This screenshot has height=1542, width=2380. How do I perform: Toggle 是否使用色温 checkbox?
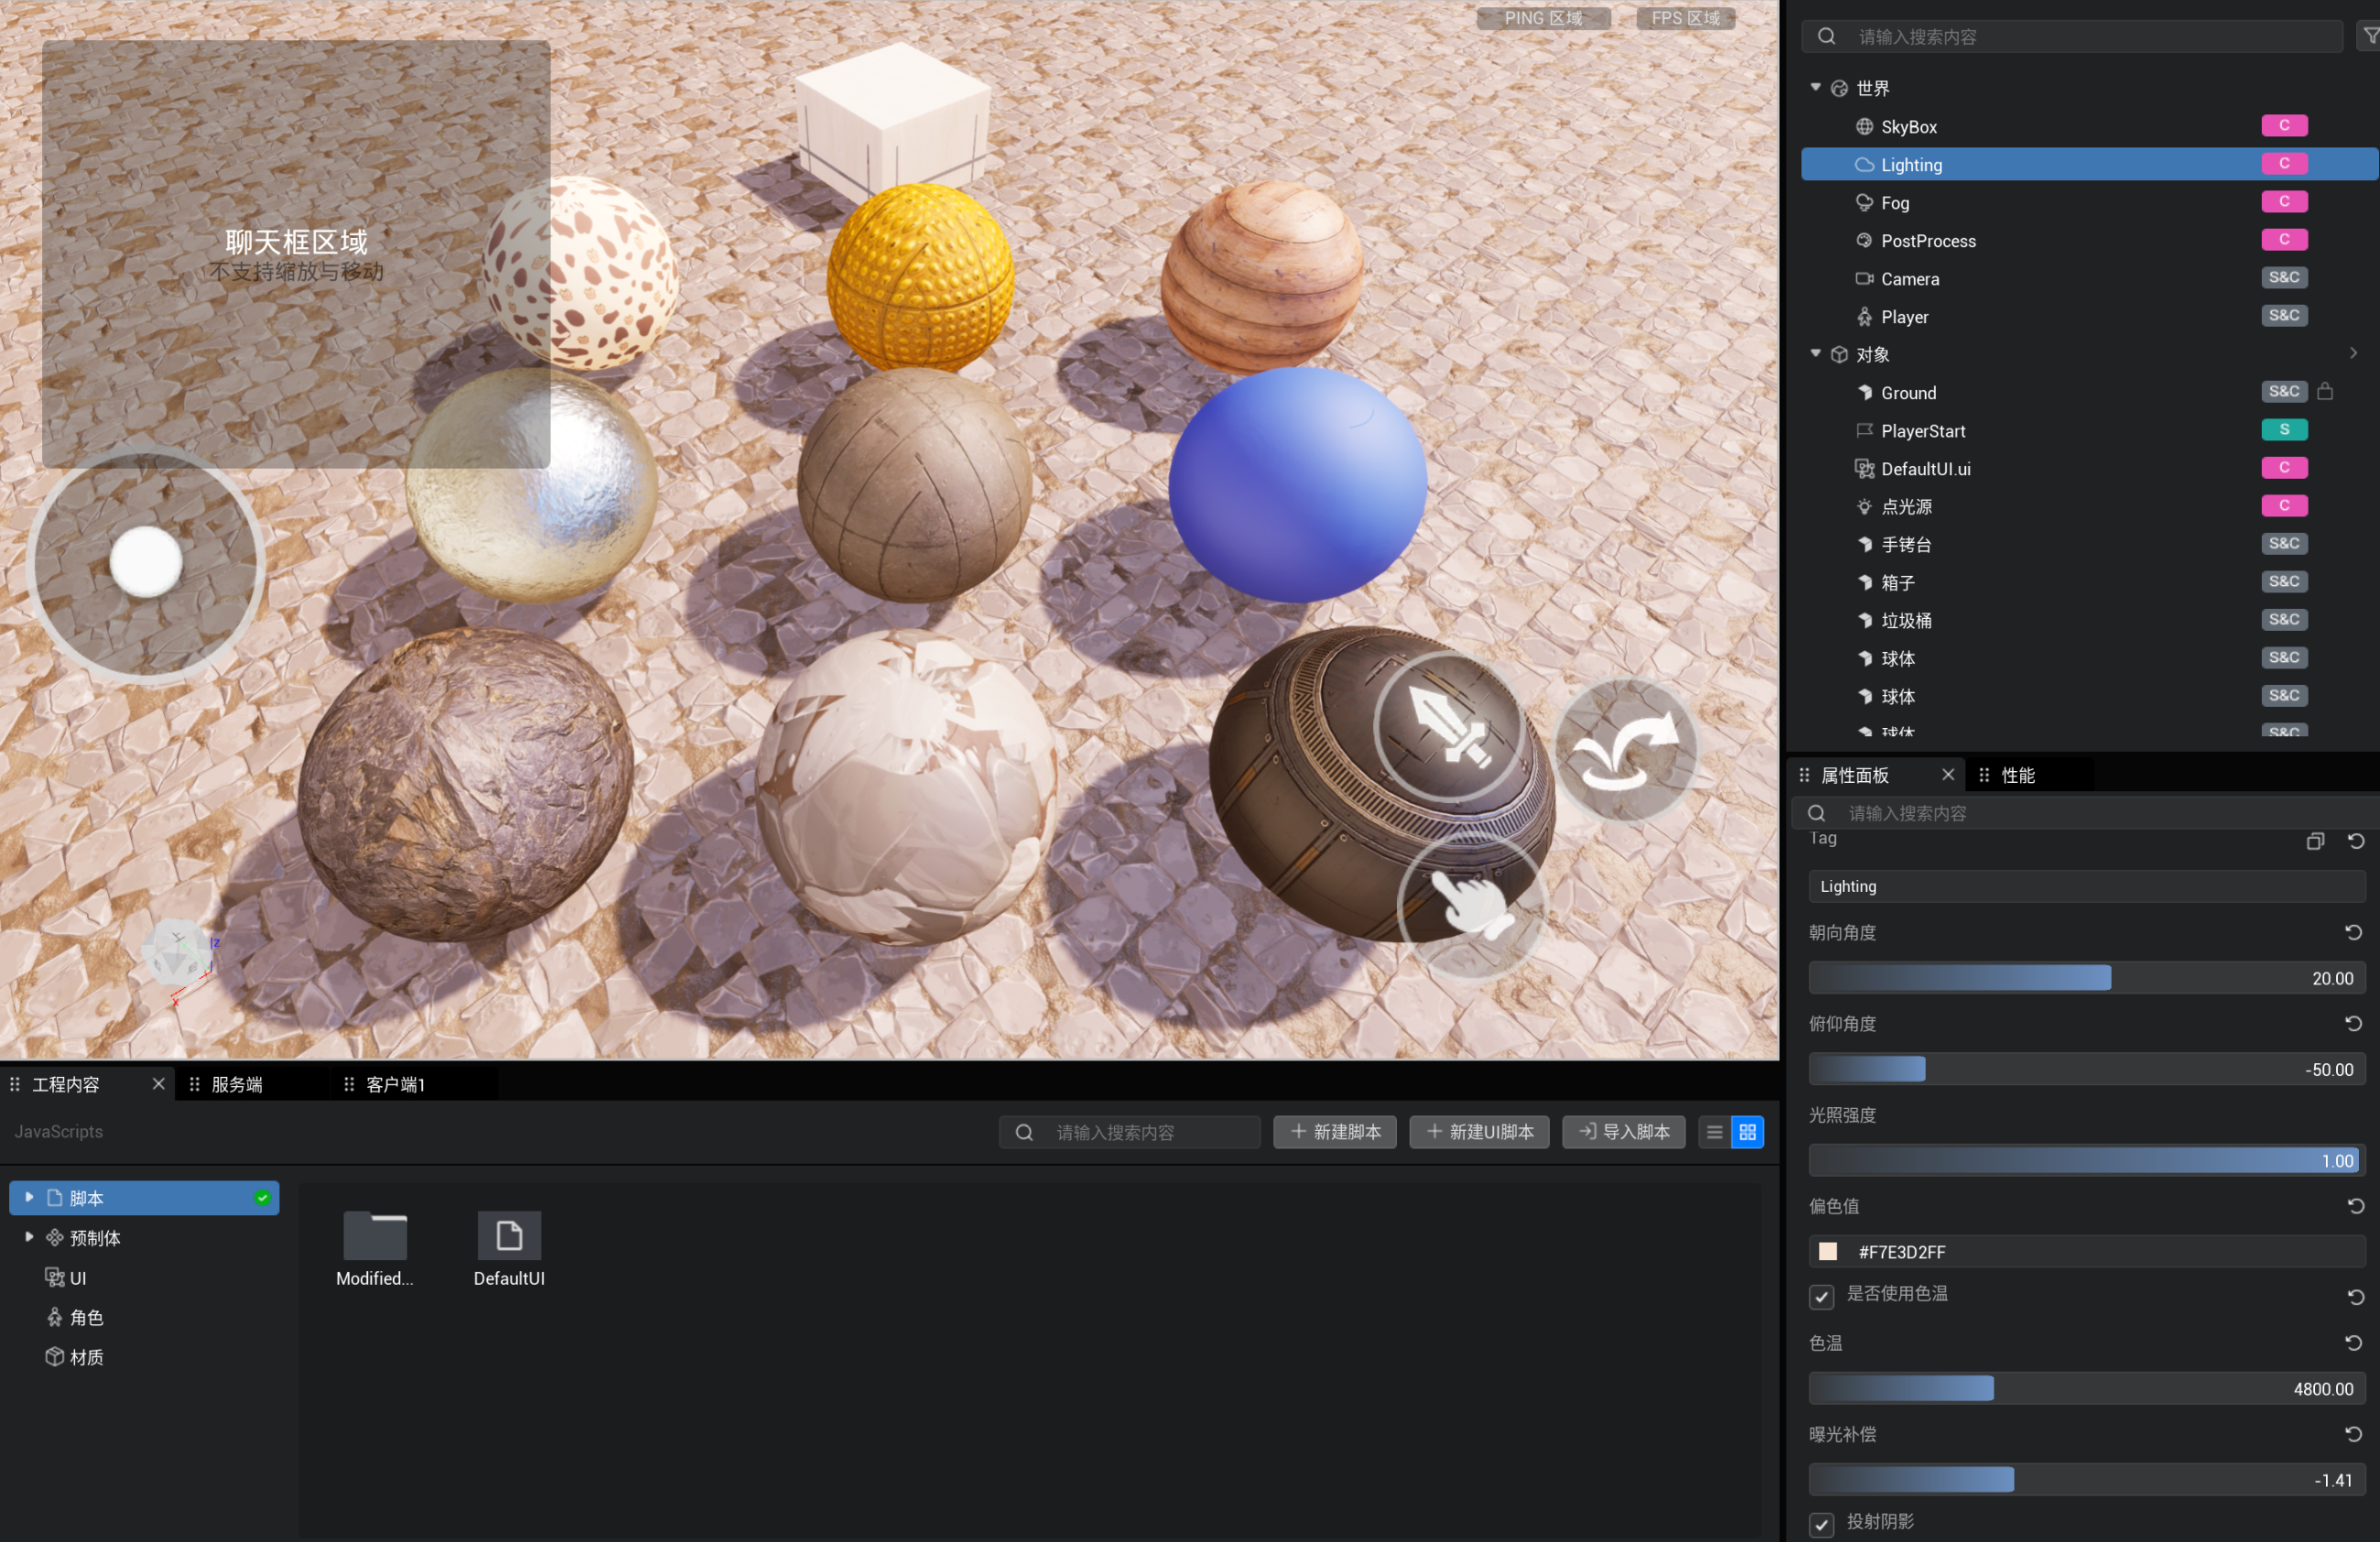tap(1821, 1297)
